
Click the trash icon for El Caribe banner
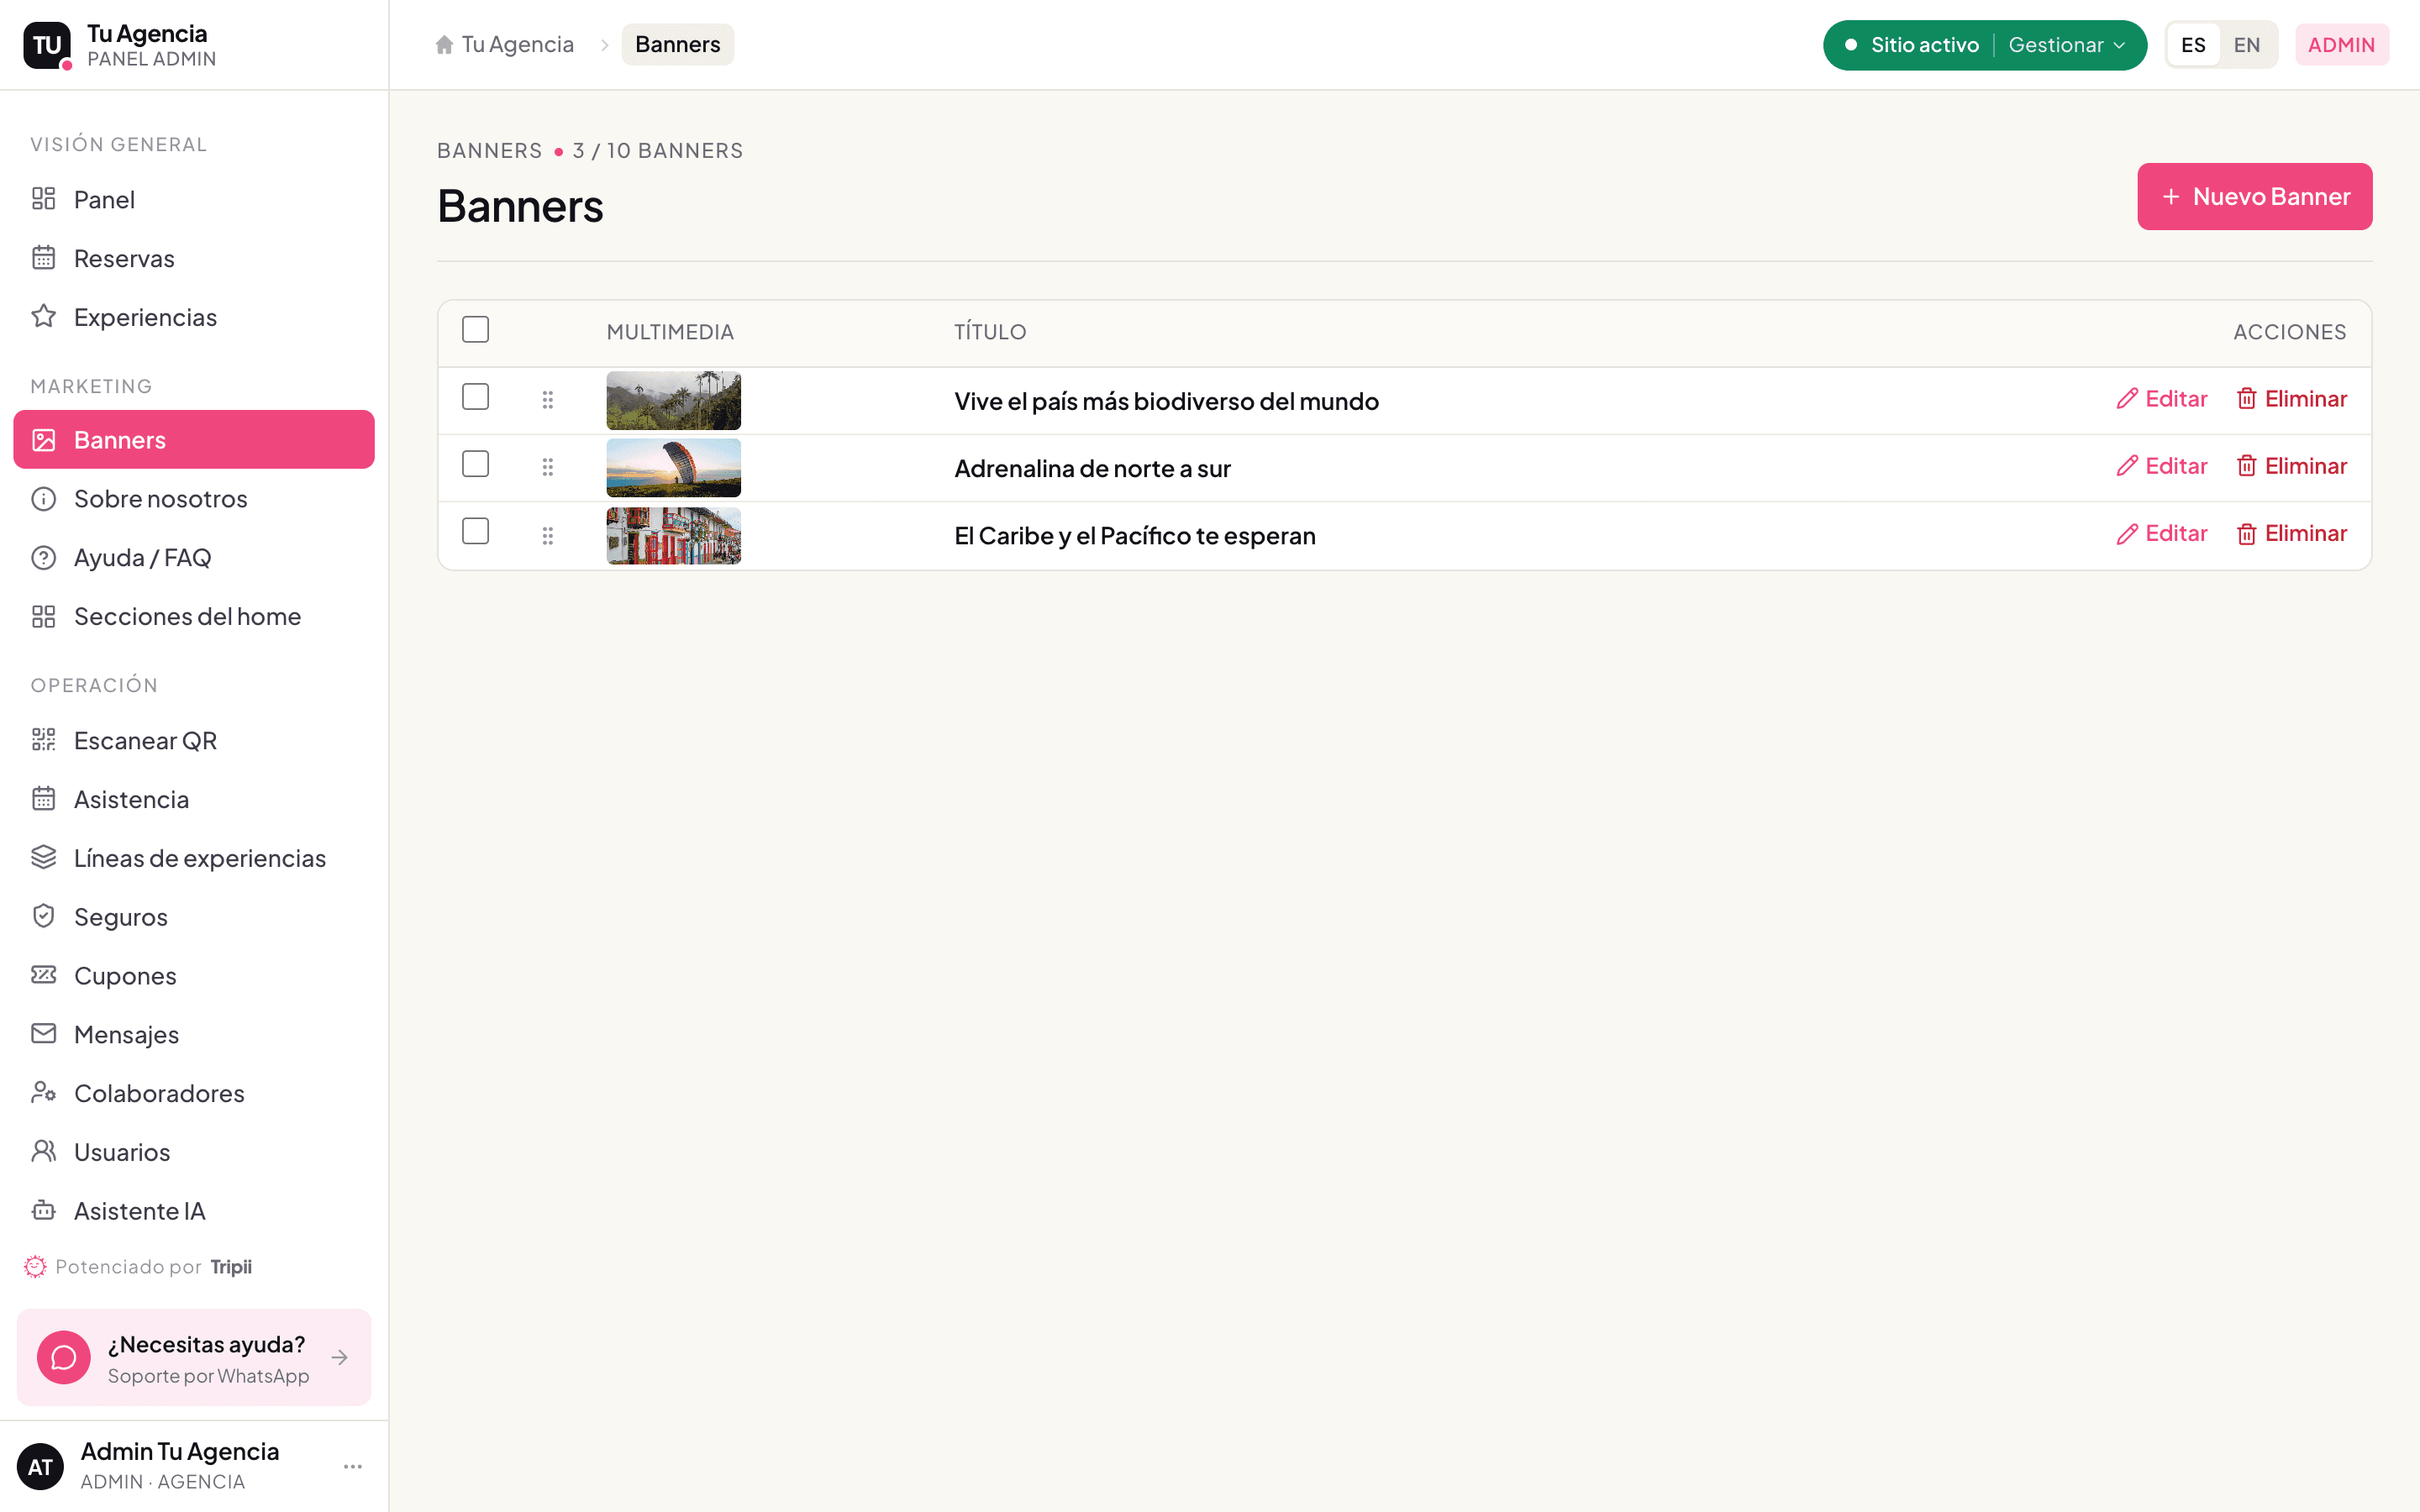[x=2246, y=534]
